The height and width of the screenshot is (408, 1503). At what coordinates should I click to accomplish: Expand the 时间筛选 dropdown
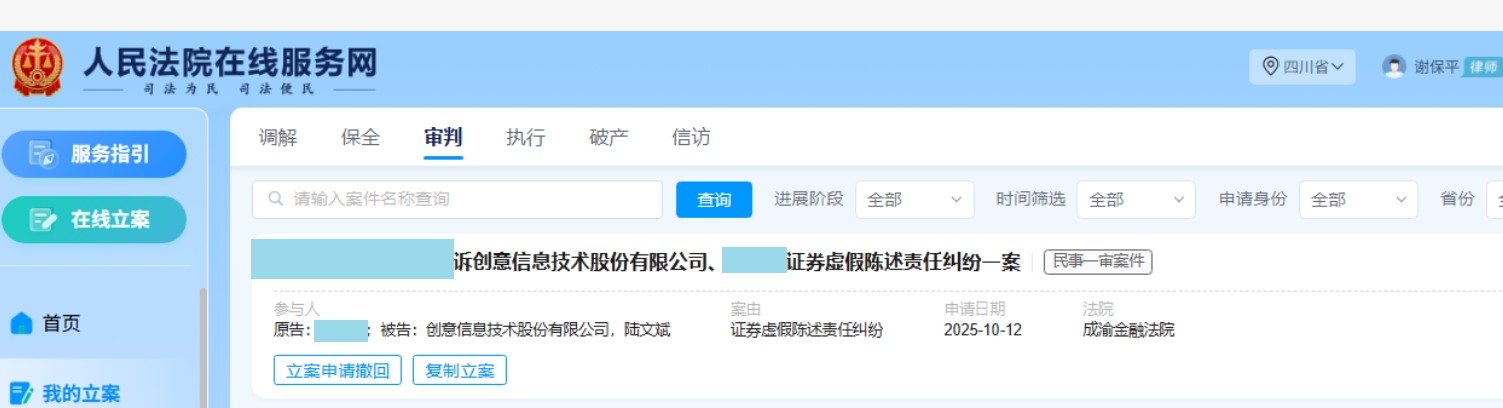[1136, 199]
